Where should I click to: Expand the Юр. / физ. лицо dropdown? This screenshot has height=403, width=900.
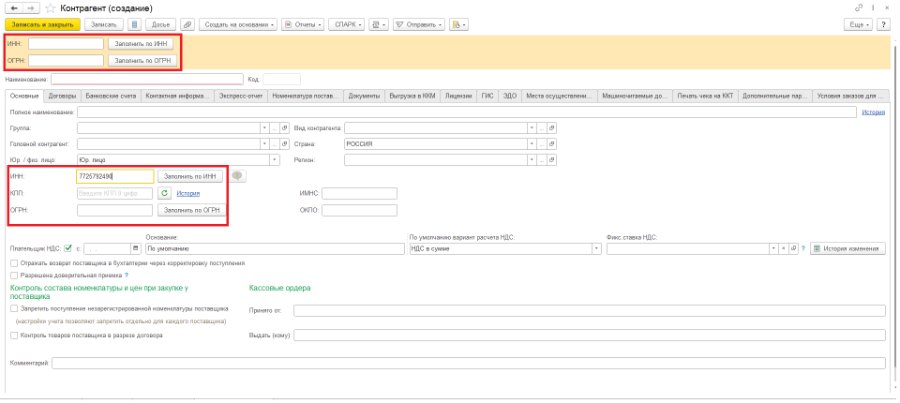pyautogui.click(x=275, y=160)
